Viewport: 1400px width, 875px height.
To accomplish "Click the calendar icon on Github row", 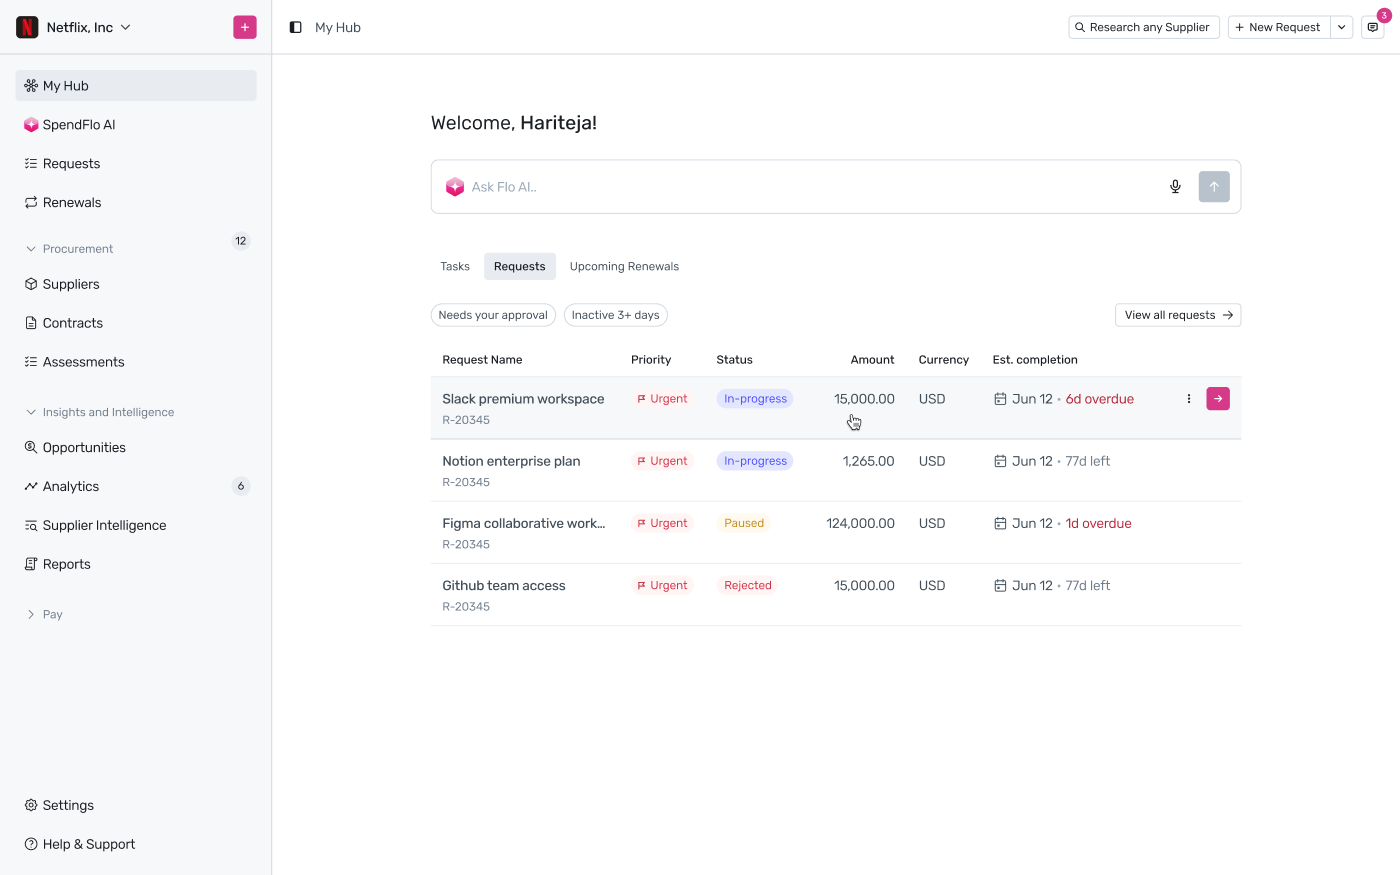I will (x=1000, y=585).
